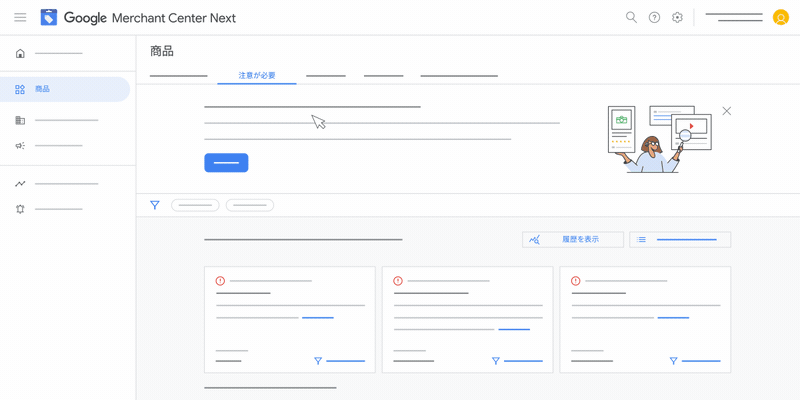This screenshot has height=400, width=800.
Task: Click the first filter chip
Action: click(195, 205)
